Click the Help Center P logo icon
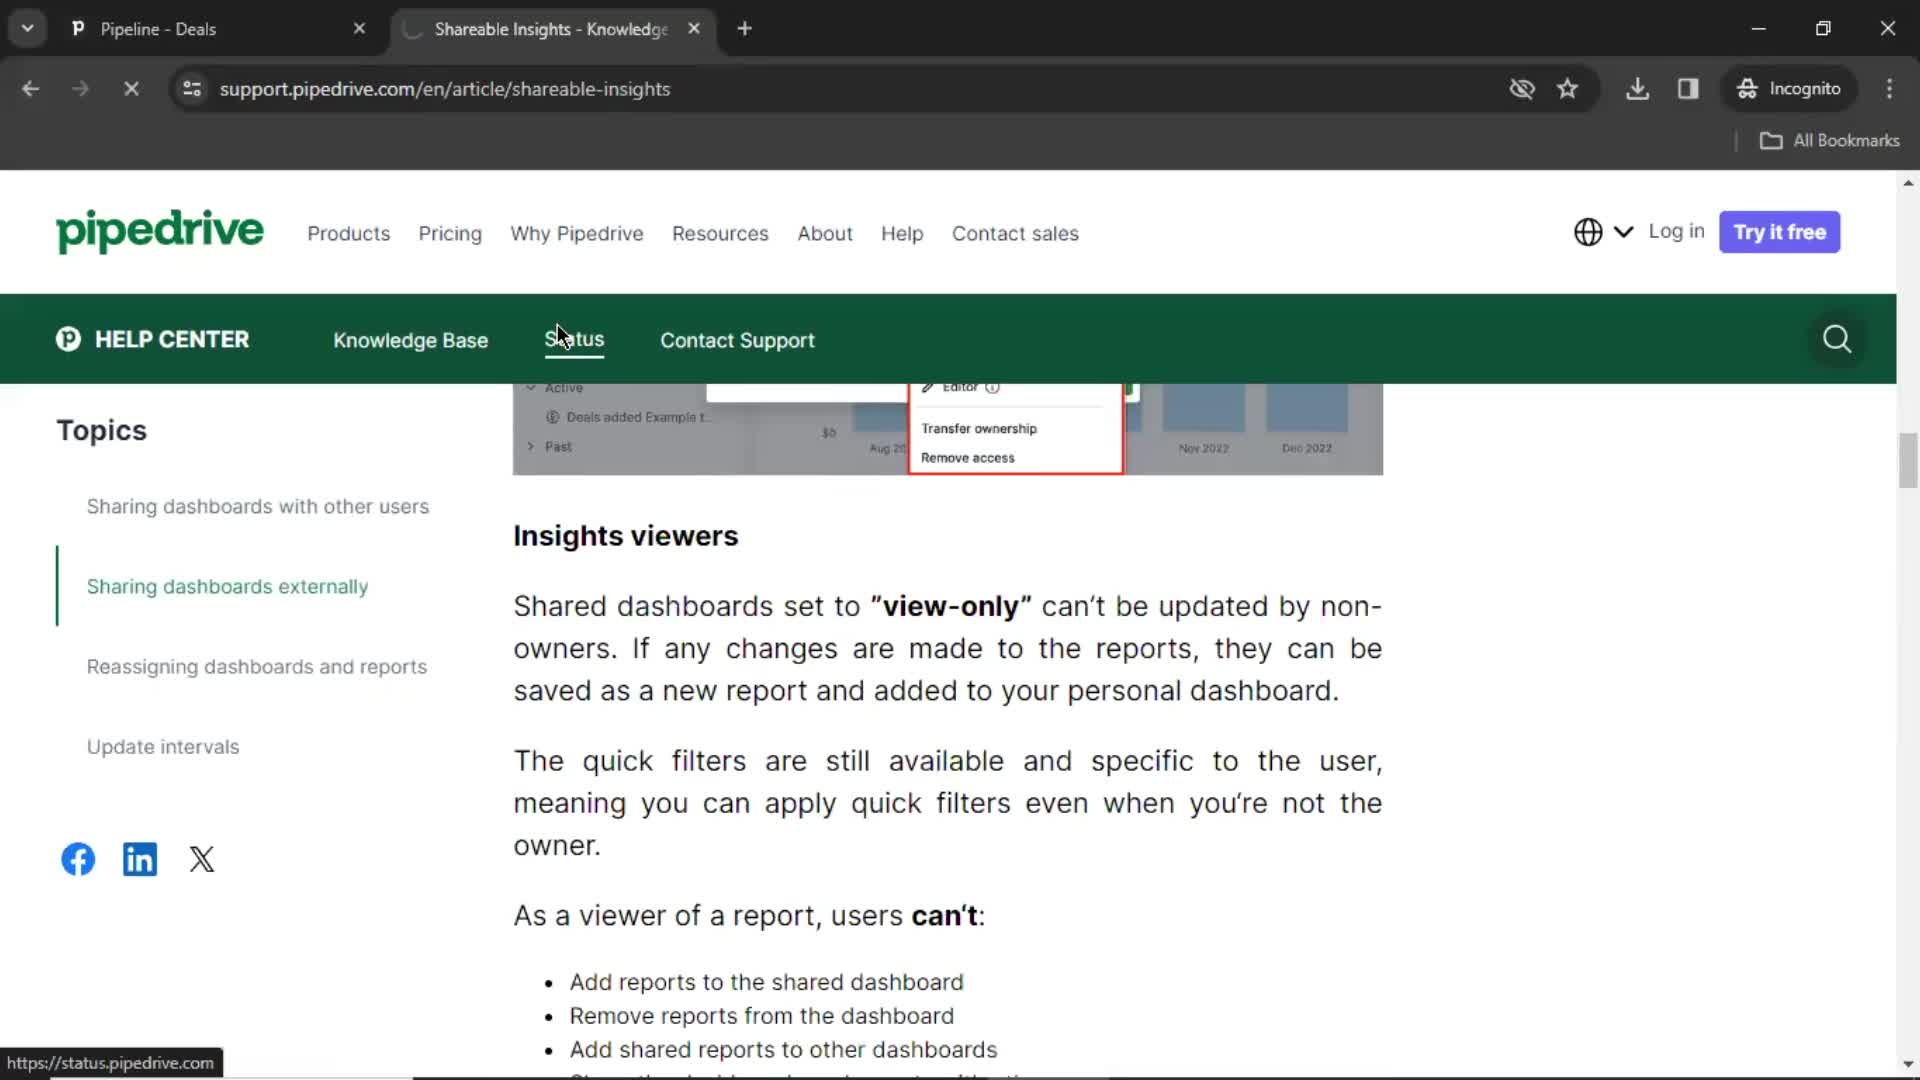 pos(68,339)
